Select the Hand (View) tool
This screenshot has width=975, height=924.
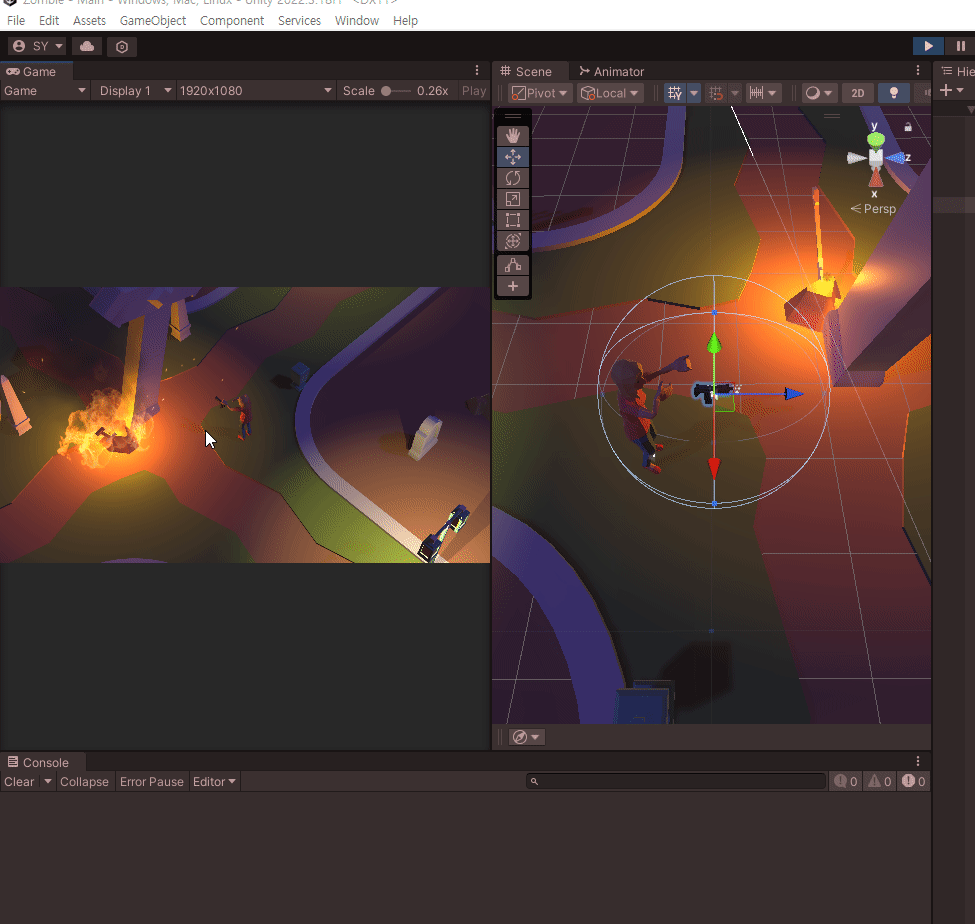(x=512, y=136)
